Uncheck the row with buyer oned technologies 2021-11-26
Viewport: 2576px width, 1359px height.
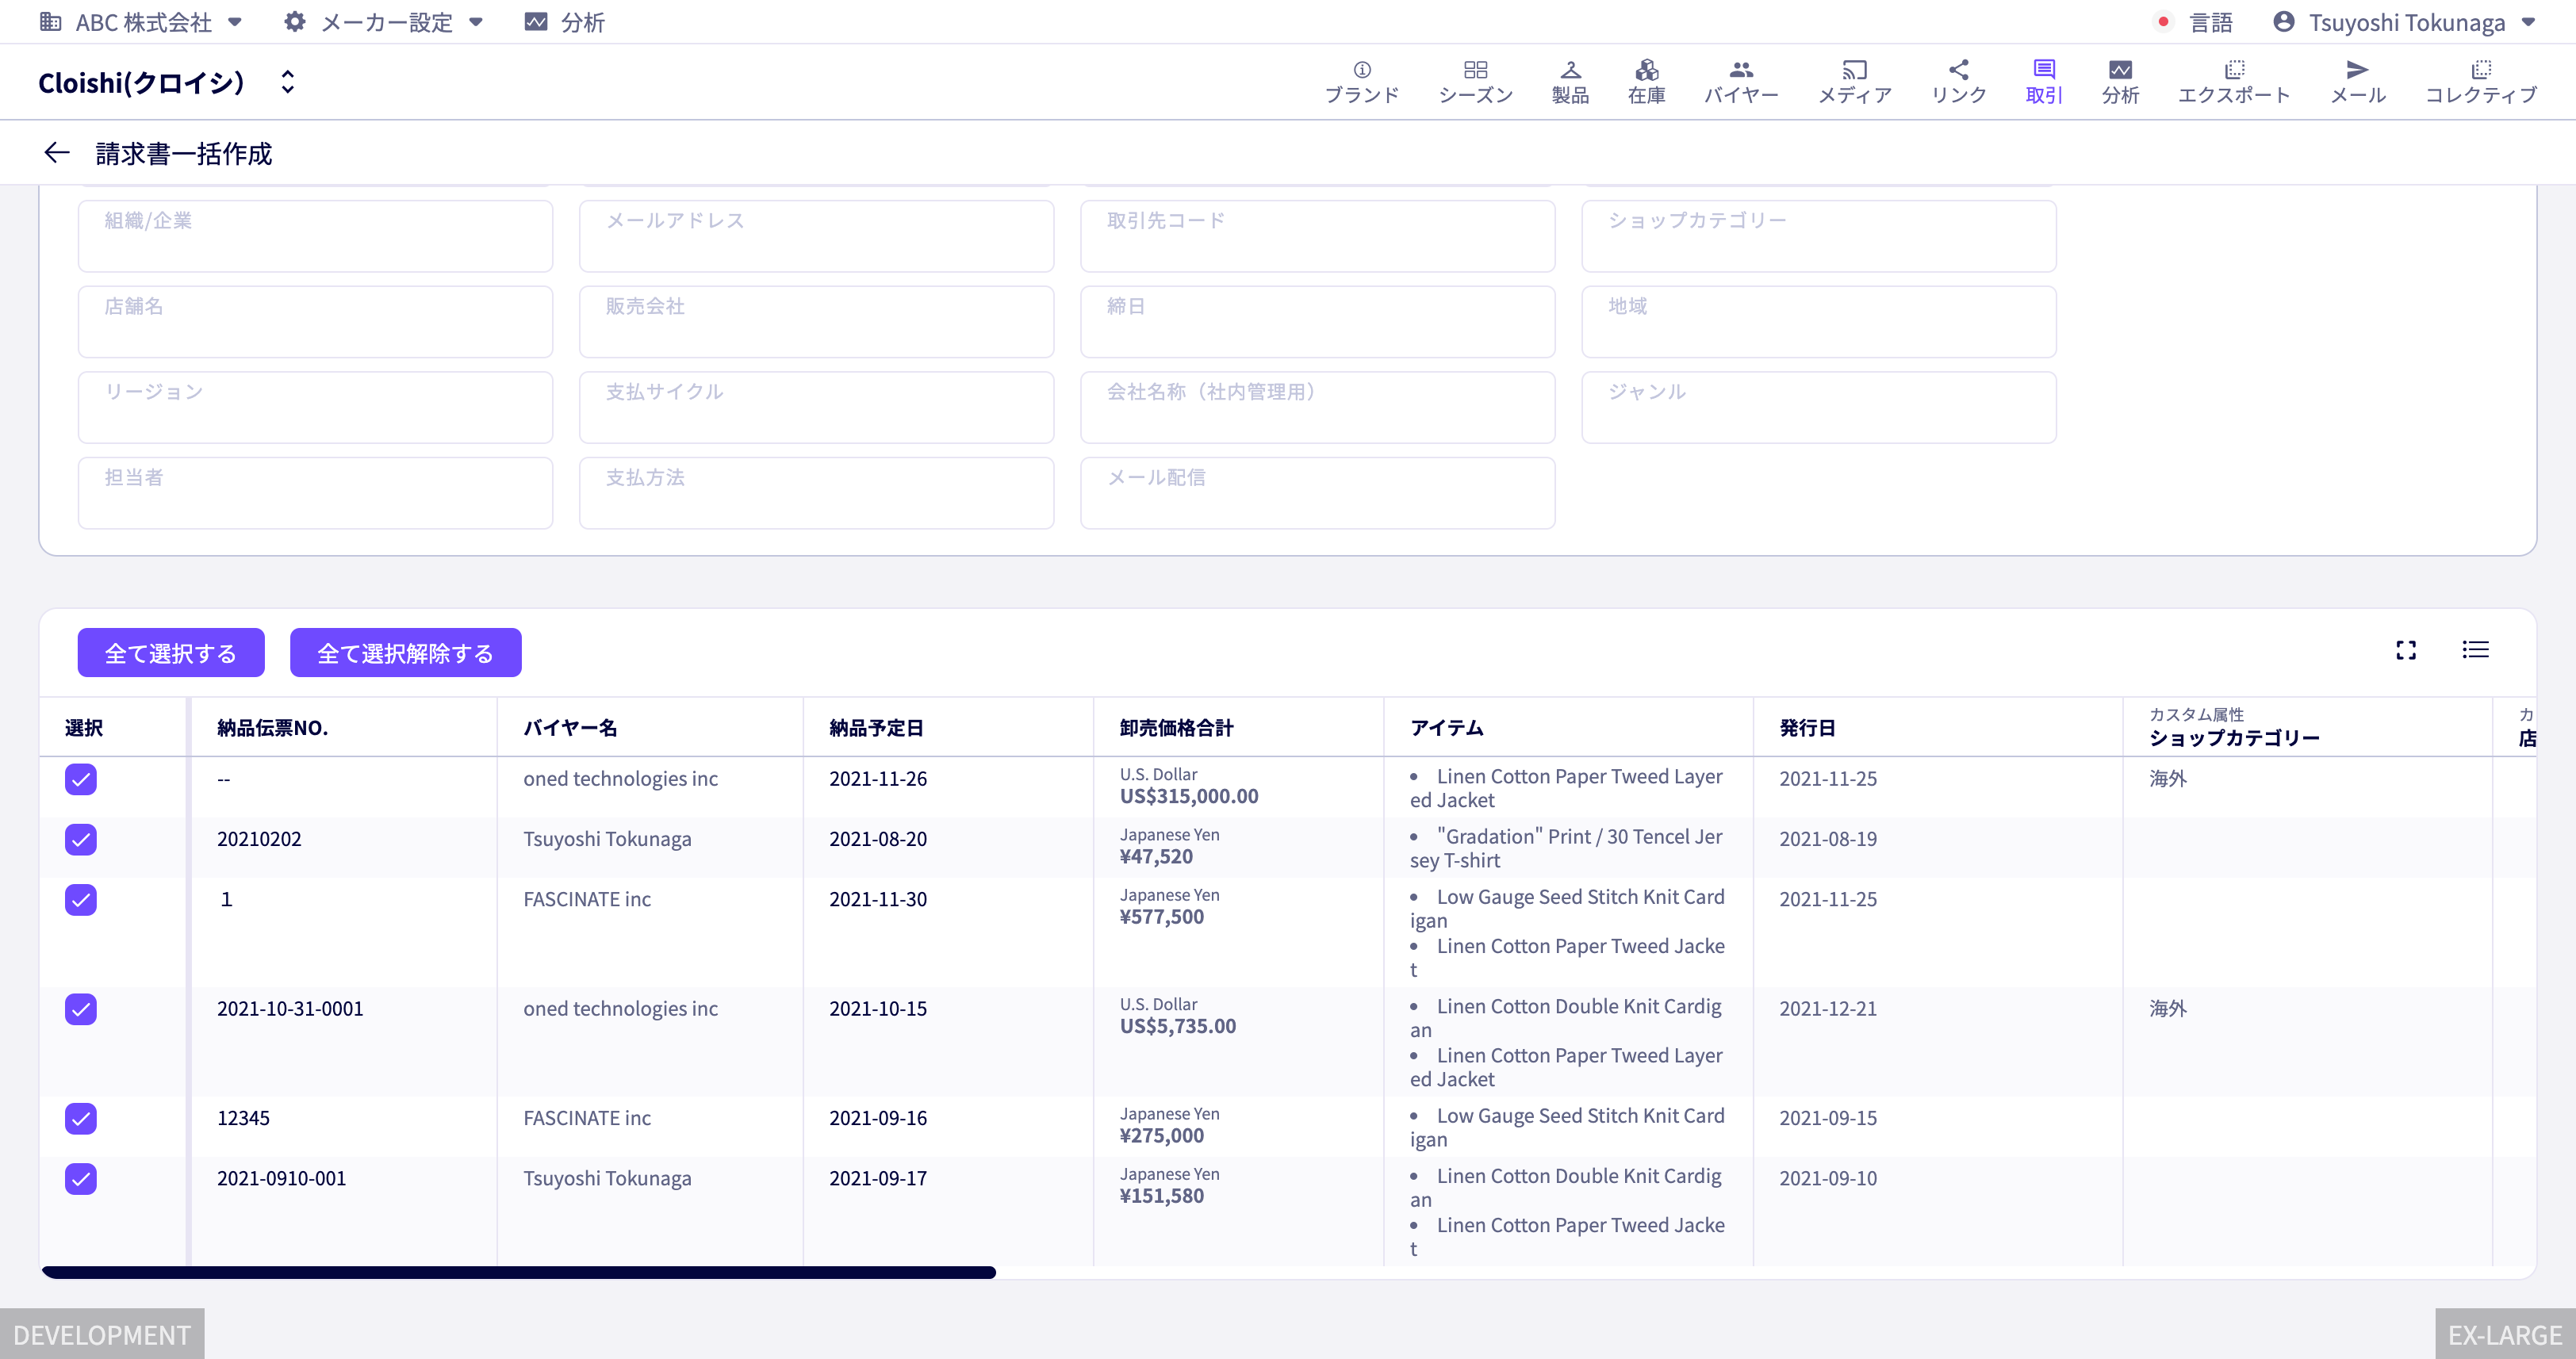pyautogui.click(x=81, y=779)
